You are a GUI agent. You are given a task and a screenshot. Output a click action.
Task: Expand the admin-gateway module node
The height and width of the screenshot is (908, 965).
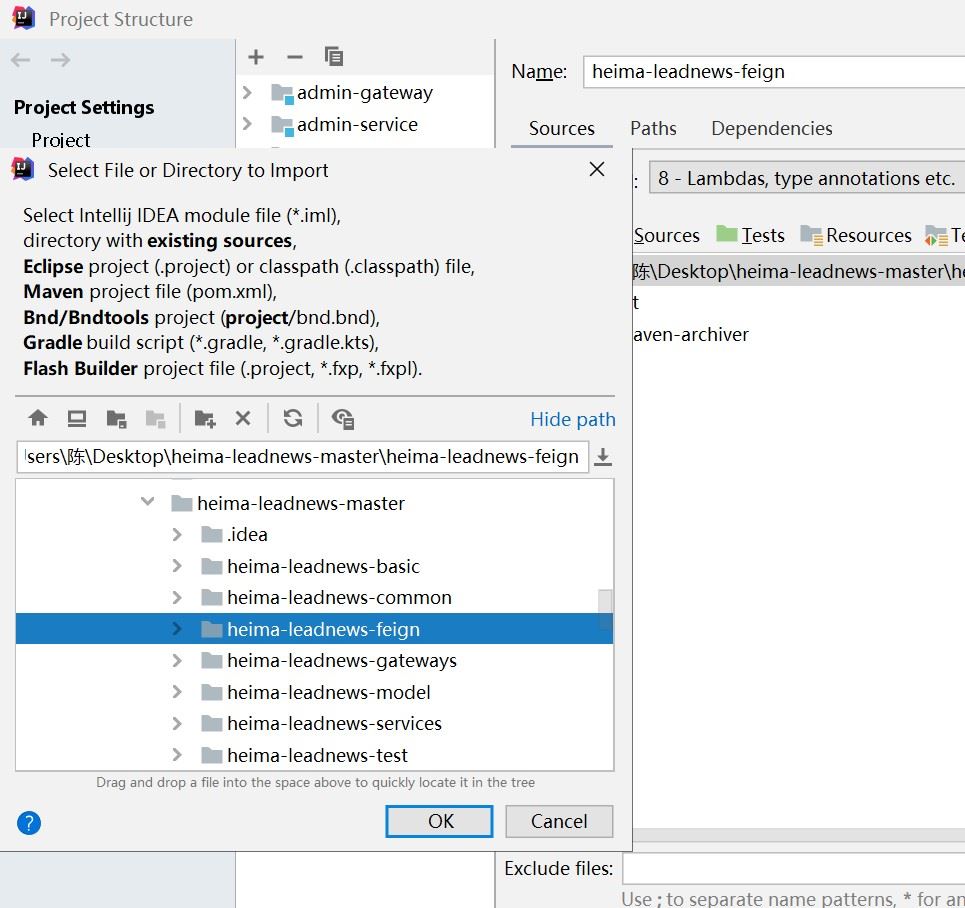(247, 92)
